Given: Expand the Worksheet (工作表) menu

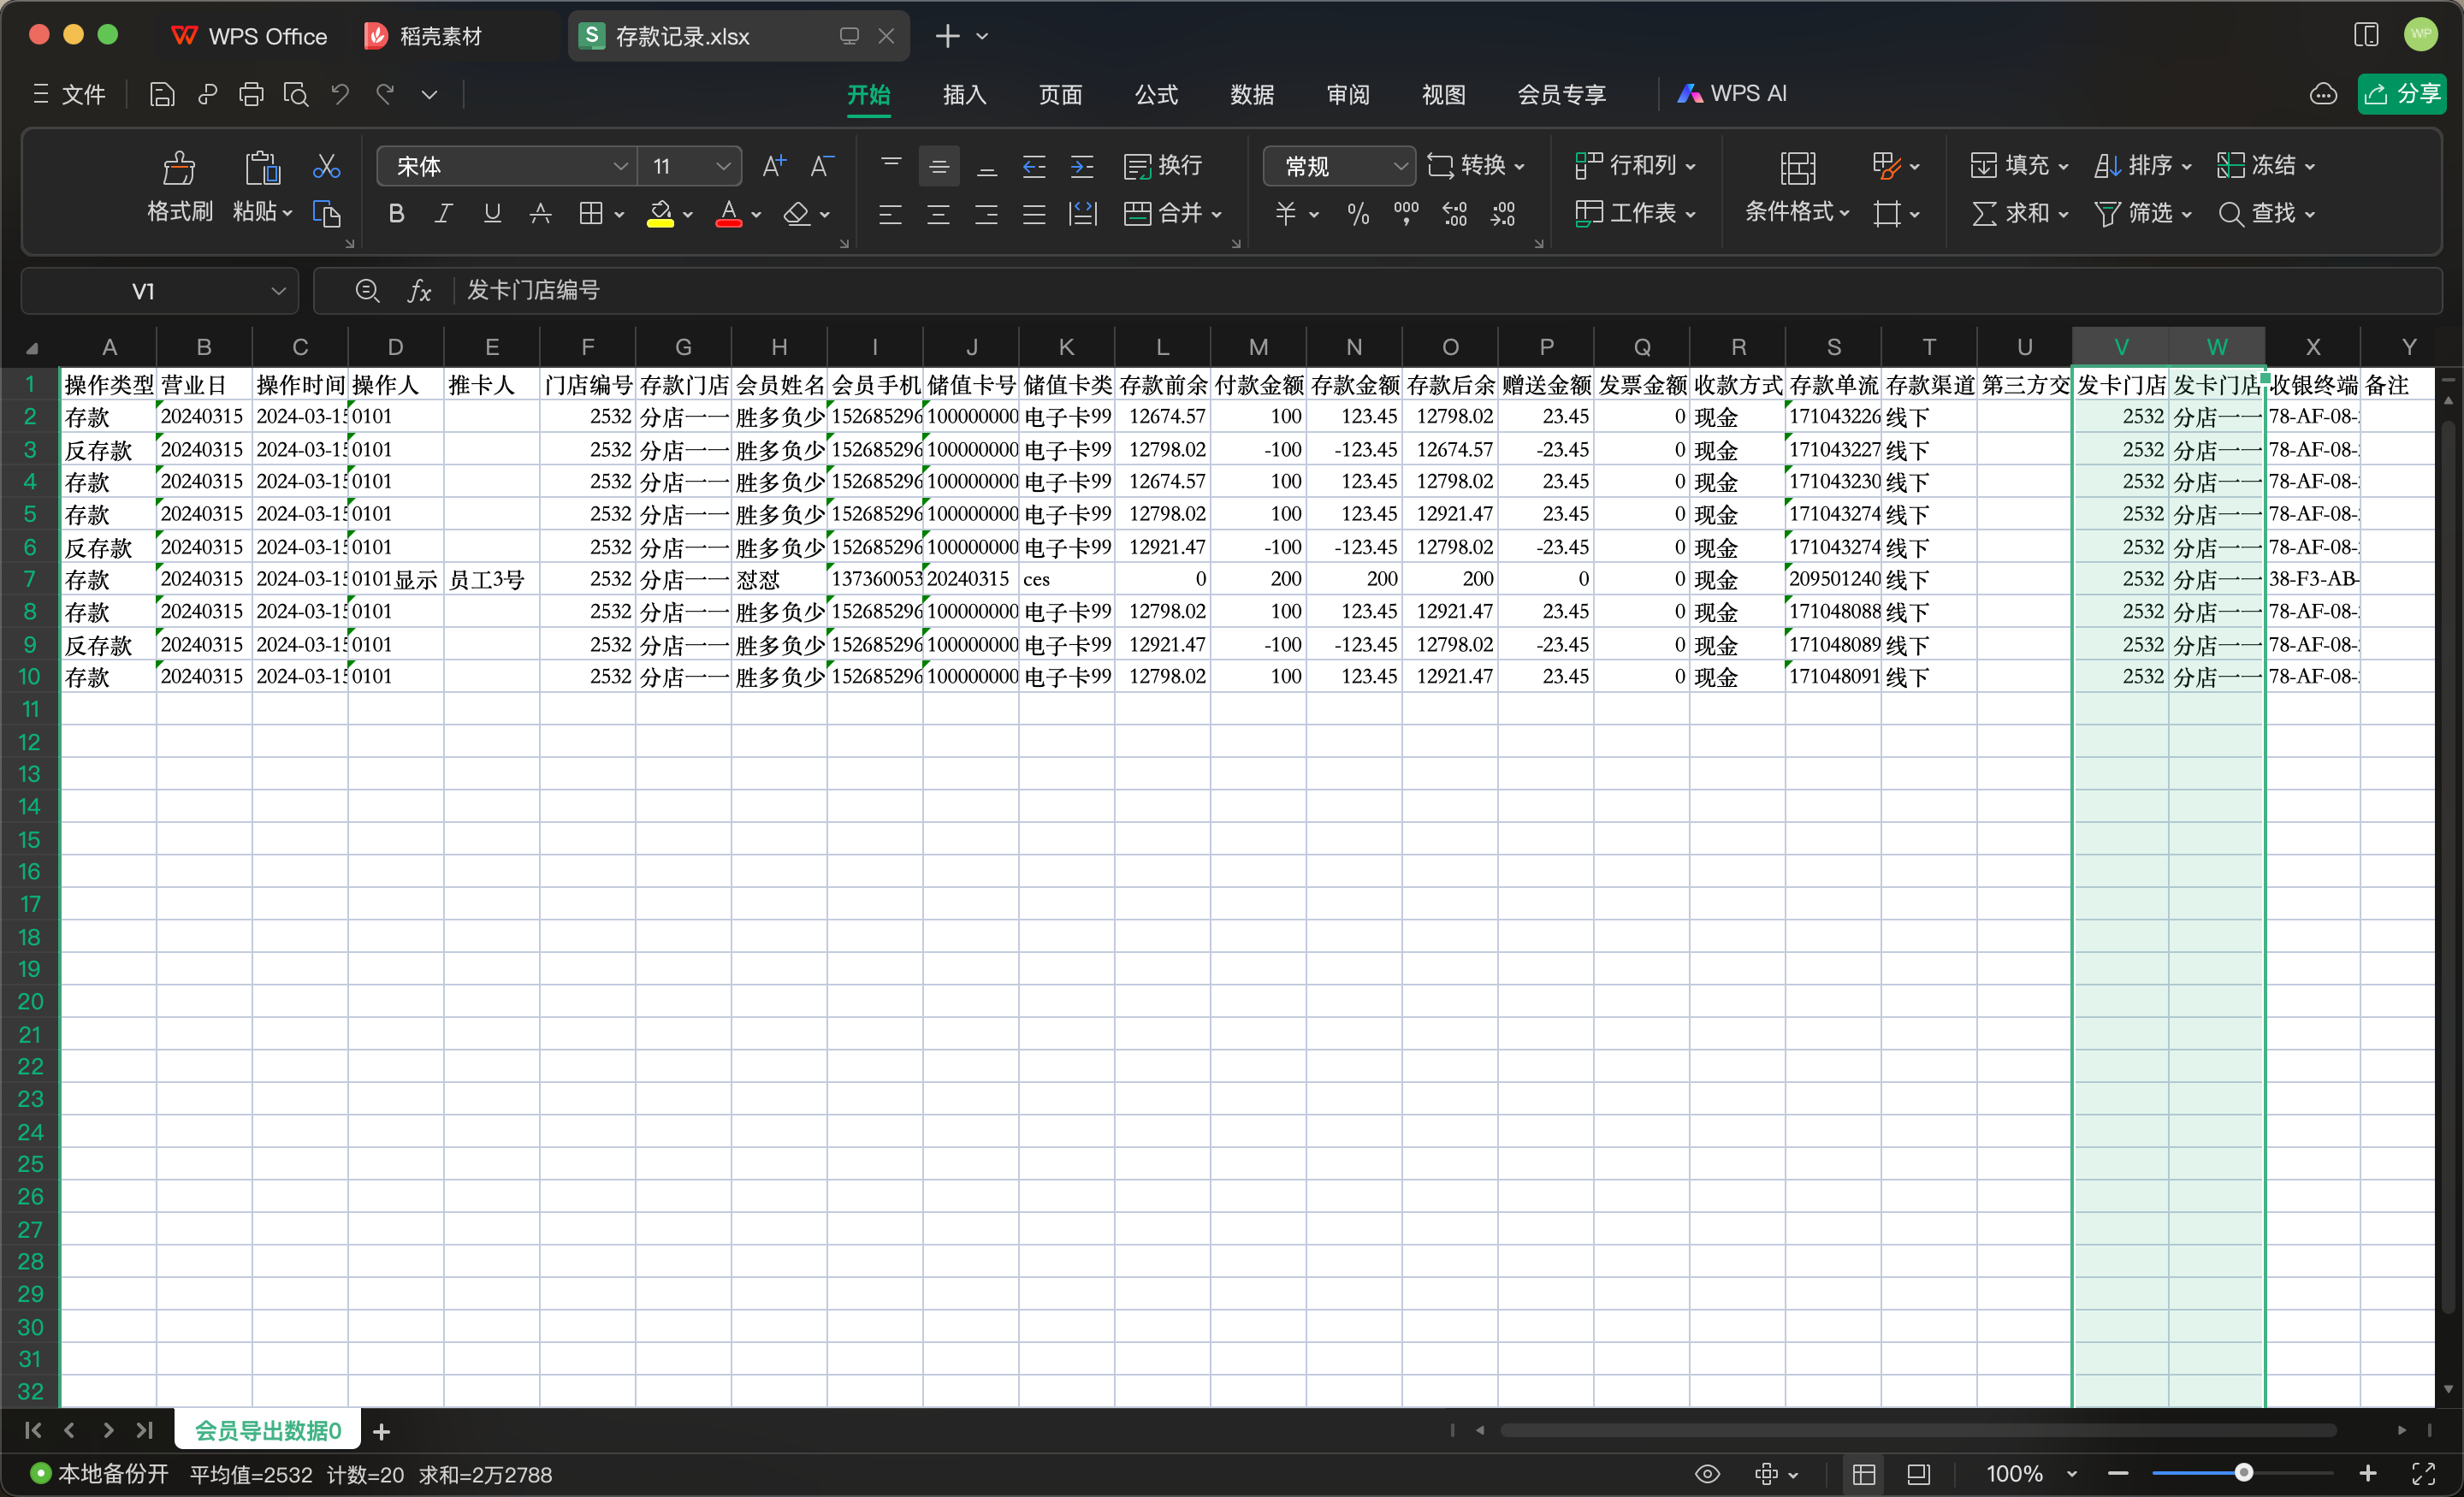Looking at the screenshot, I should click(x=1634, y=213).
